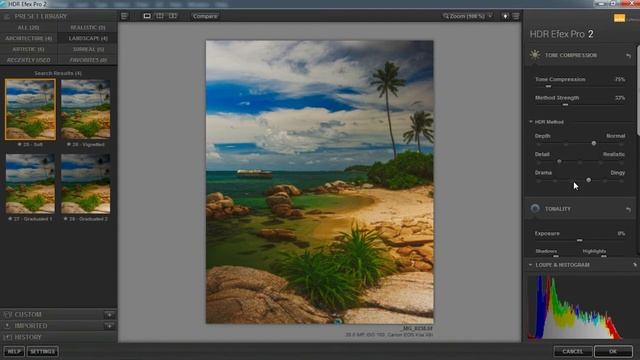The height and width of the screenshot is (360, 640).
Task: Select the ARTISTIC presets category
Action: click(x=29, y=49)
